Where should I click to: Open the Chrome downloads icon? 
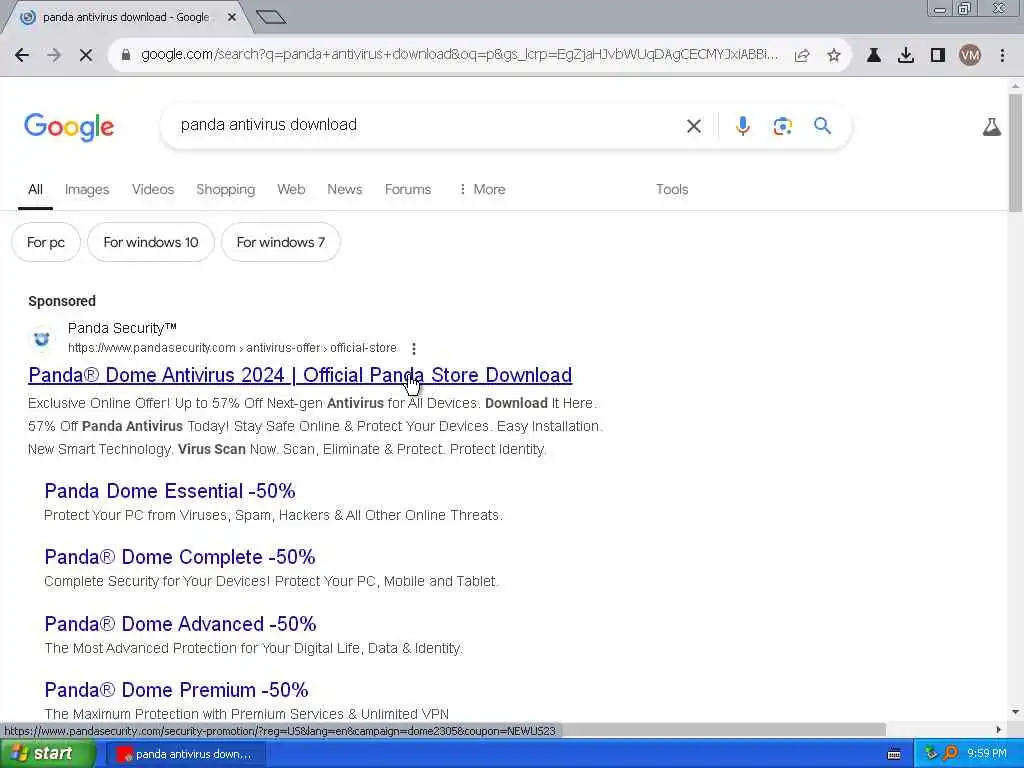coord(906,55)
